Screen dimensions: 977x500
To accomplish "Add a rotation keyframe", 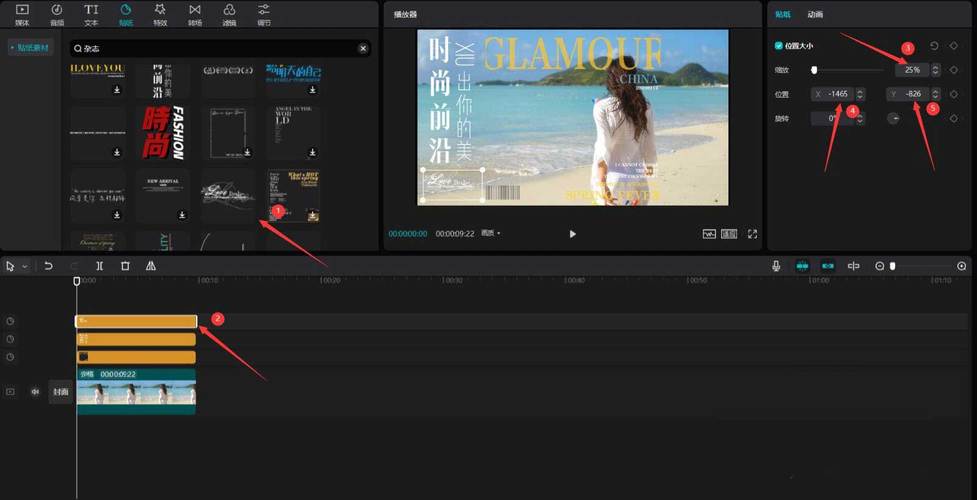I will tap(953, 118).
